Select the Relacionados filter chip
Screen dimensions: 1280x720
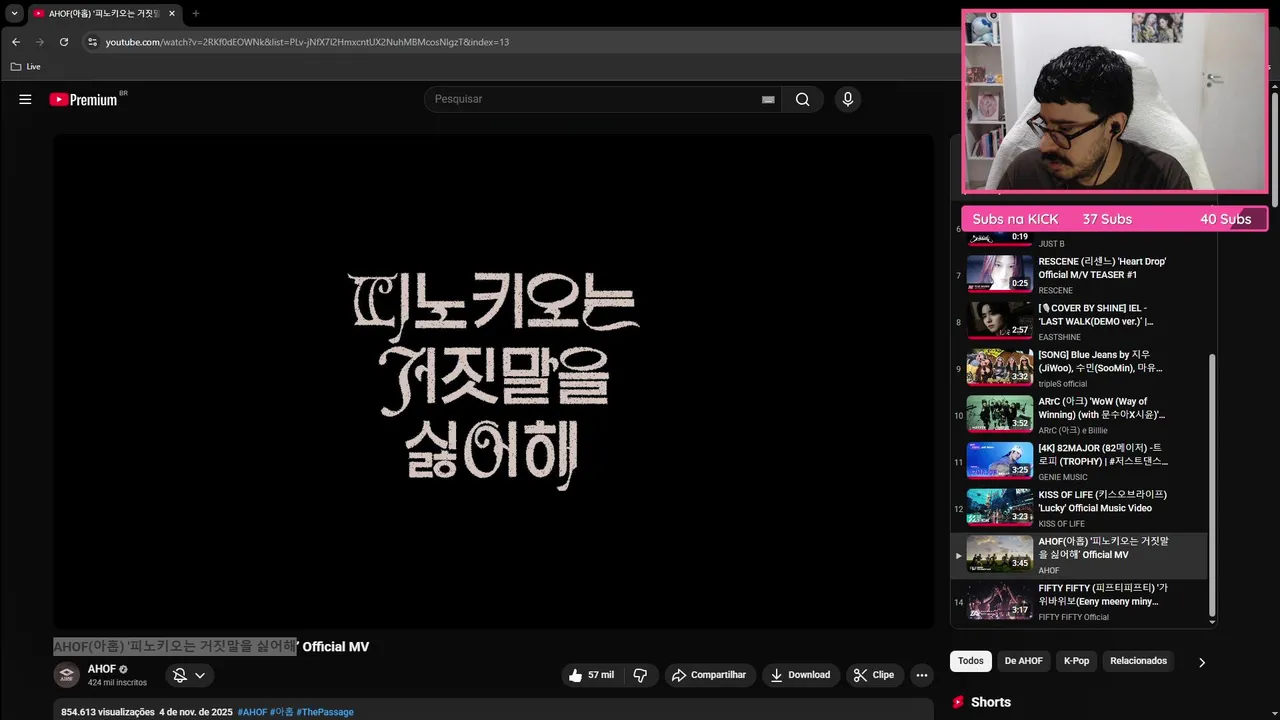[1138, 661]
